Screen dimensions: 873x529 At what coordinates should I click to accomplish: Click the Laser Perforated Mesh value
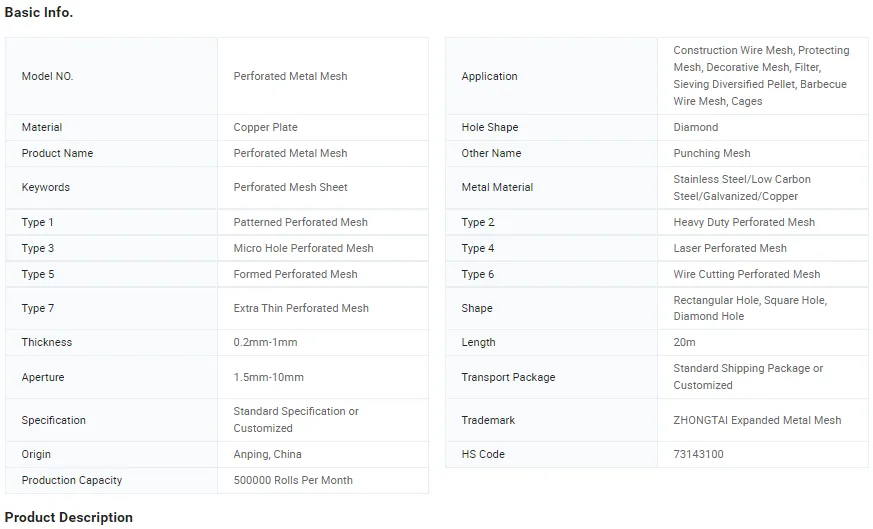click(x=730, y=248)
